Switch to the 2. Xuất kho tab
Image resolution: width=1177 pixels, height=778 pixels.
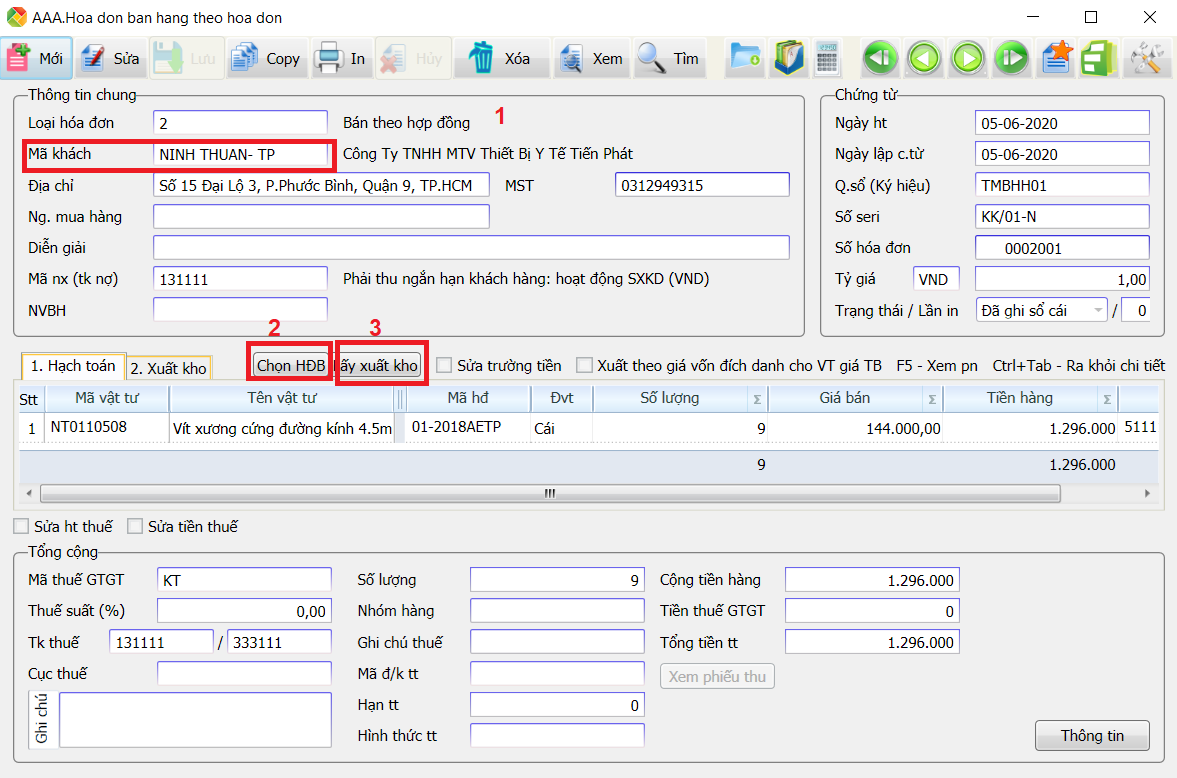[x=168, y=368]
